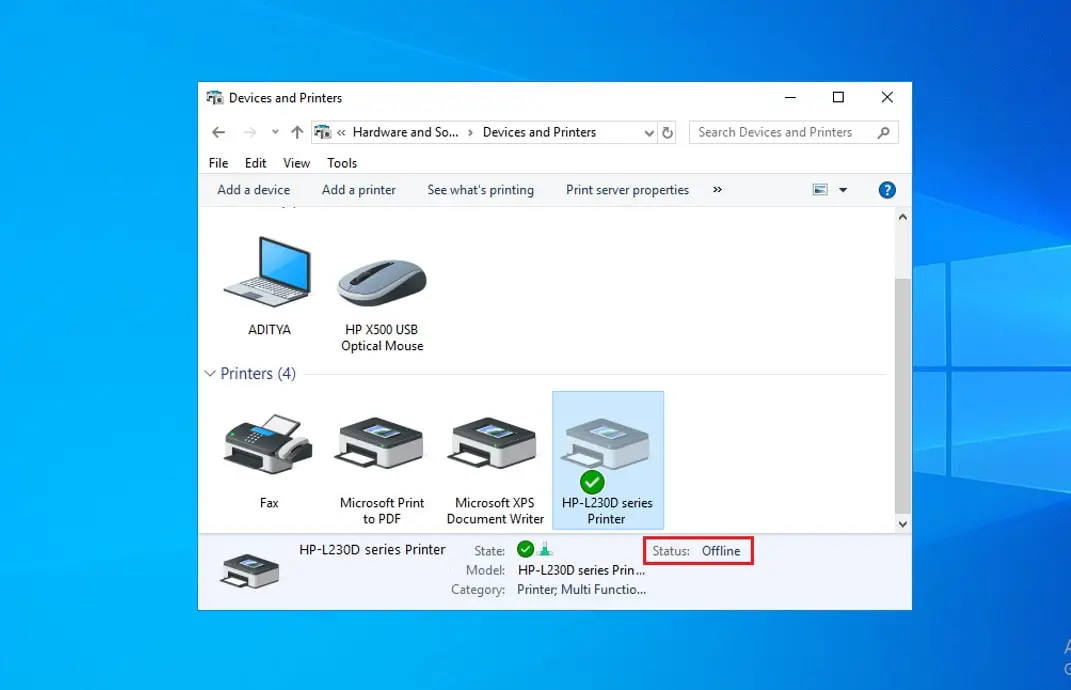Click the shared network state icon
Screen dimensions: 1071x690
[x=545, y=549]
